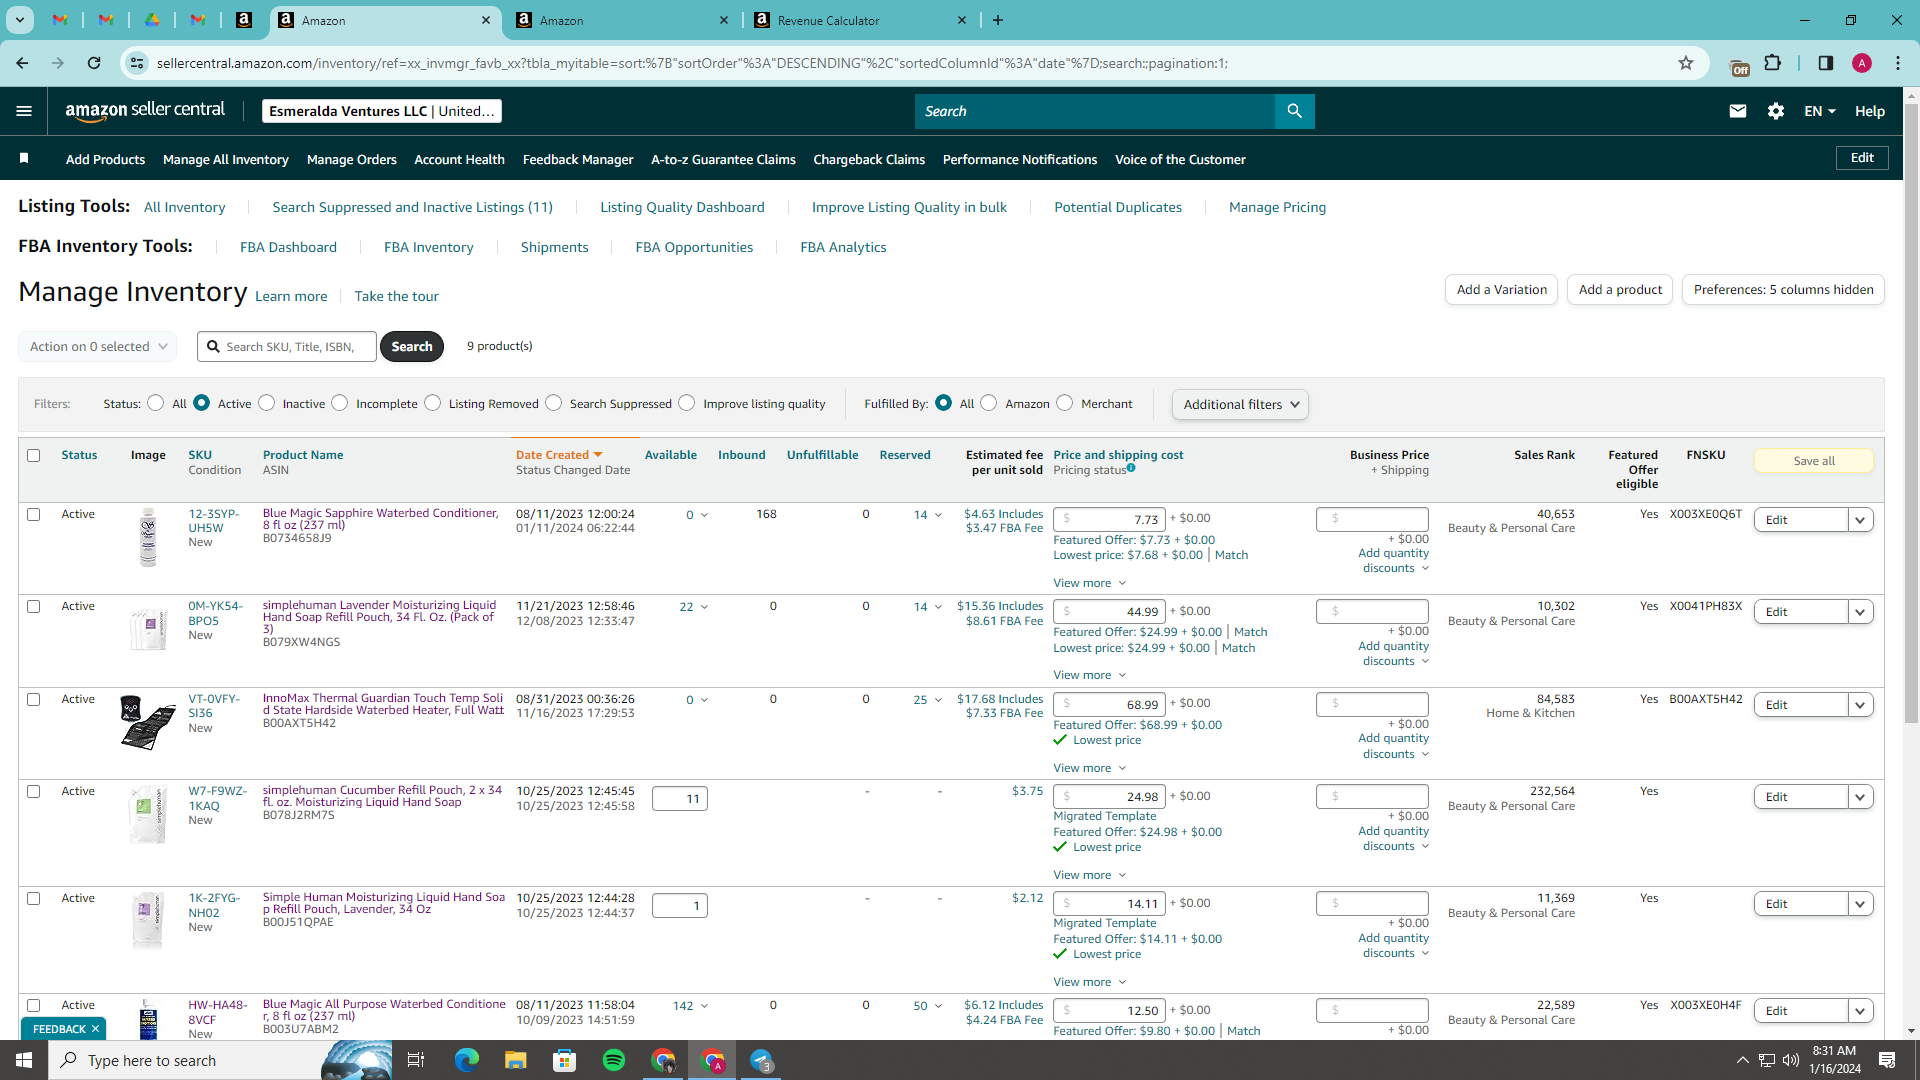Open the Chrome extensions puzzle icon
Viewport: 1920px width, 1080px height.
coord(1773,63)
